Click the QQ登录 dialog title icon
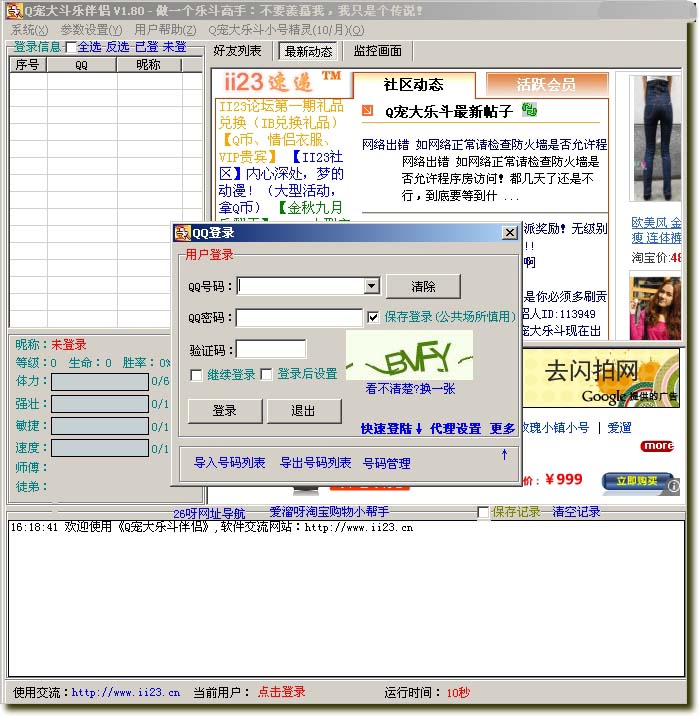 (182, 233)
